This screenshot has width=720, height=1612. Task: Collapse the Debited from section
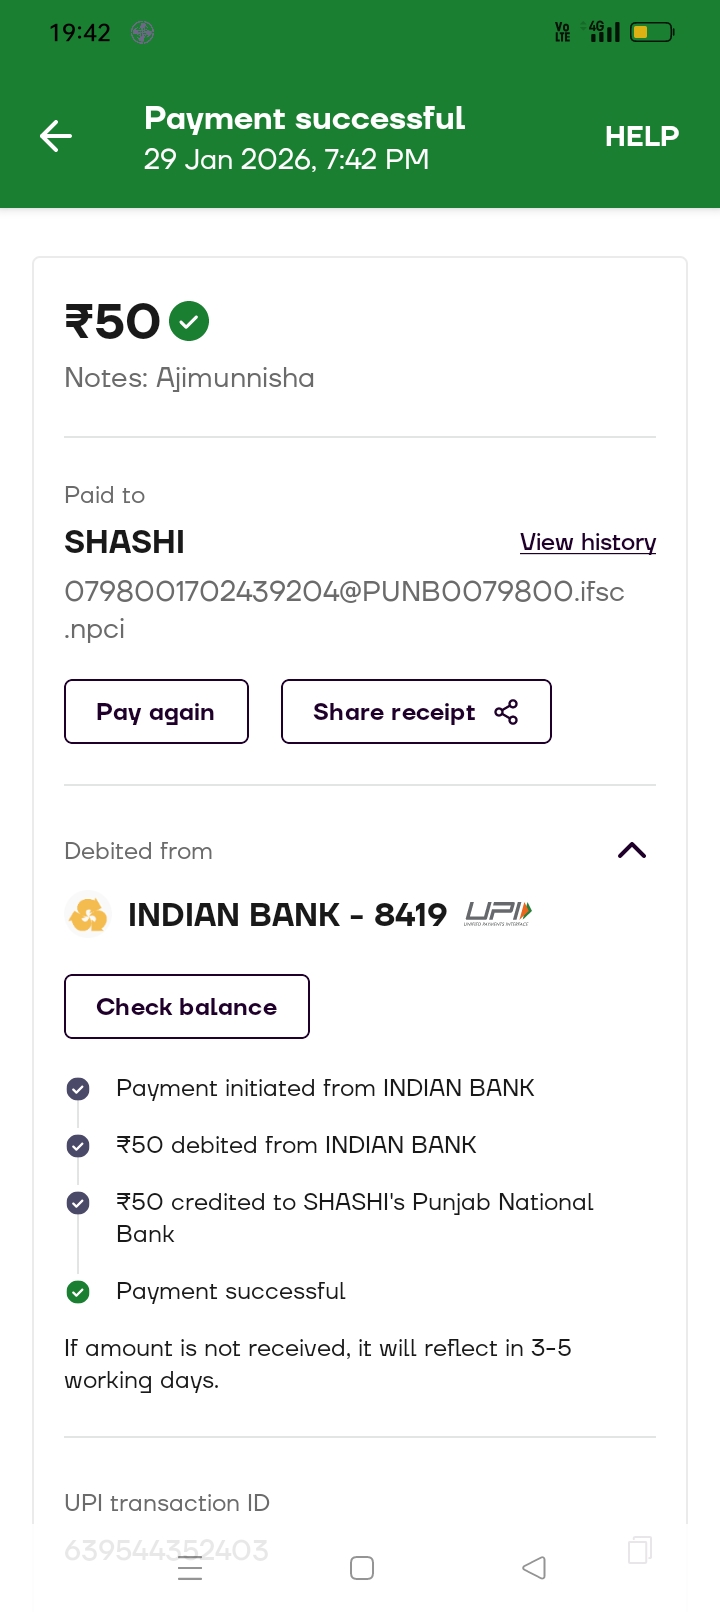pos(632,851)
